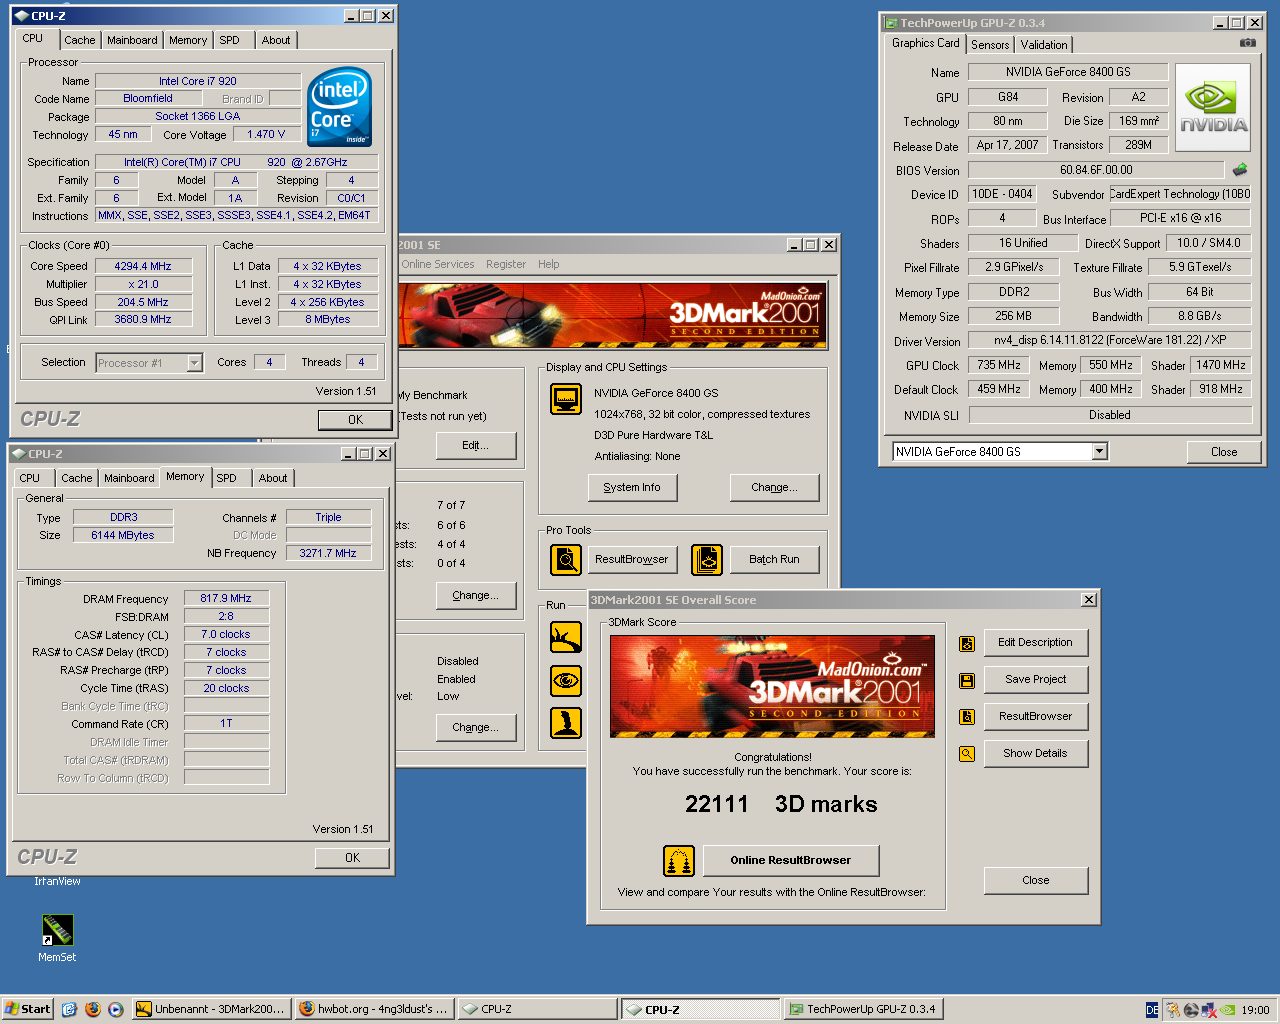Click the benchmark icon at top of Run group
1280x1024 pixels.
tap(566, 637)
